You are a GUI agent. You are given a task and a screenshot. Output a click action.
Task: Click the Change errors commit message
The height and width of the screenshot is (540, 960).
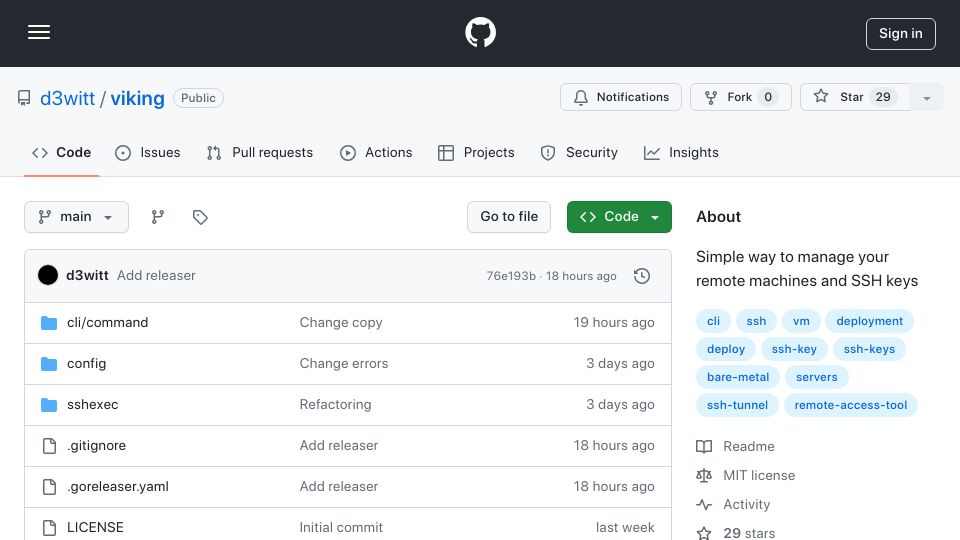pos(343,364)
